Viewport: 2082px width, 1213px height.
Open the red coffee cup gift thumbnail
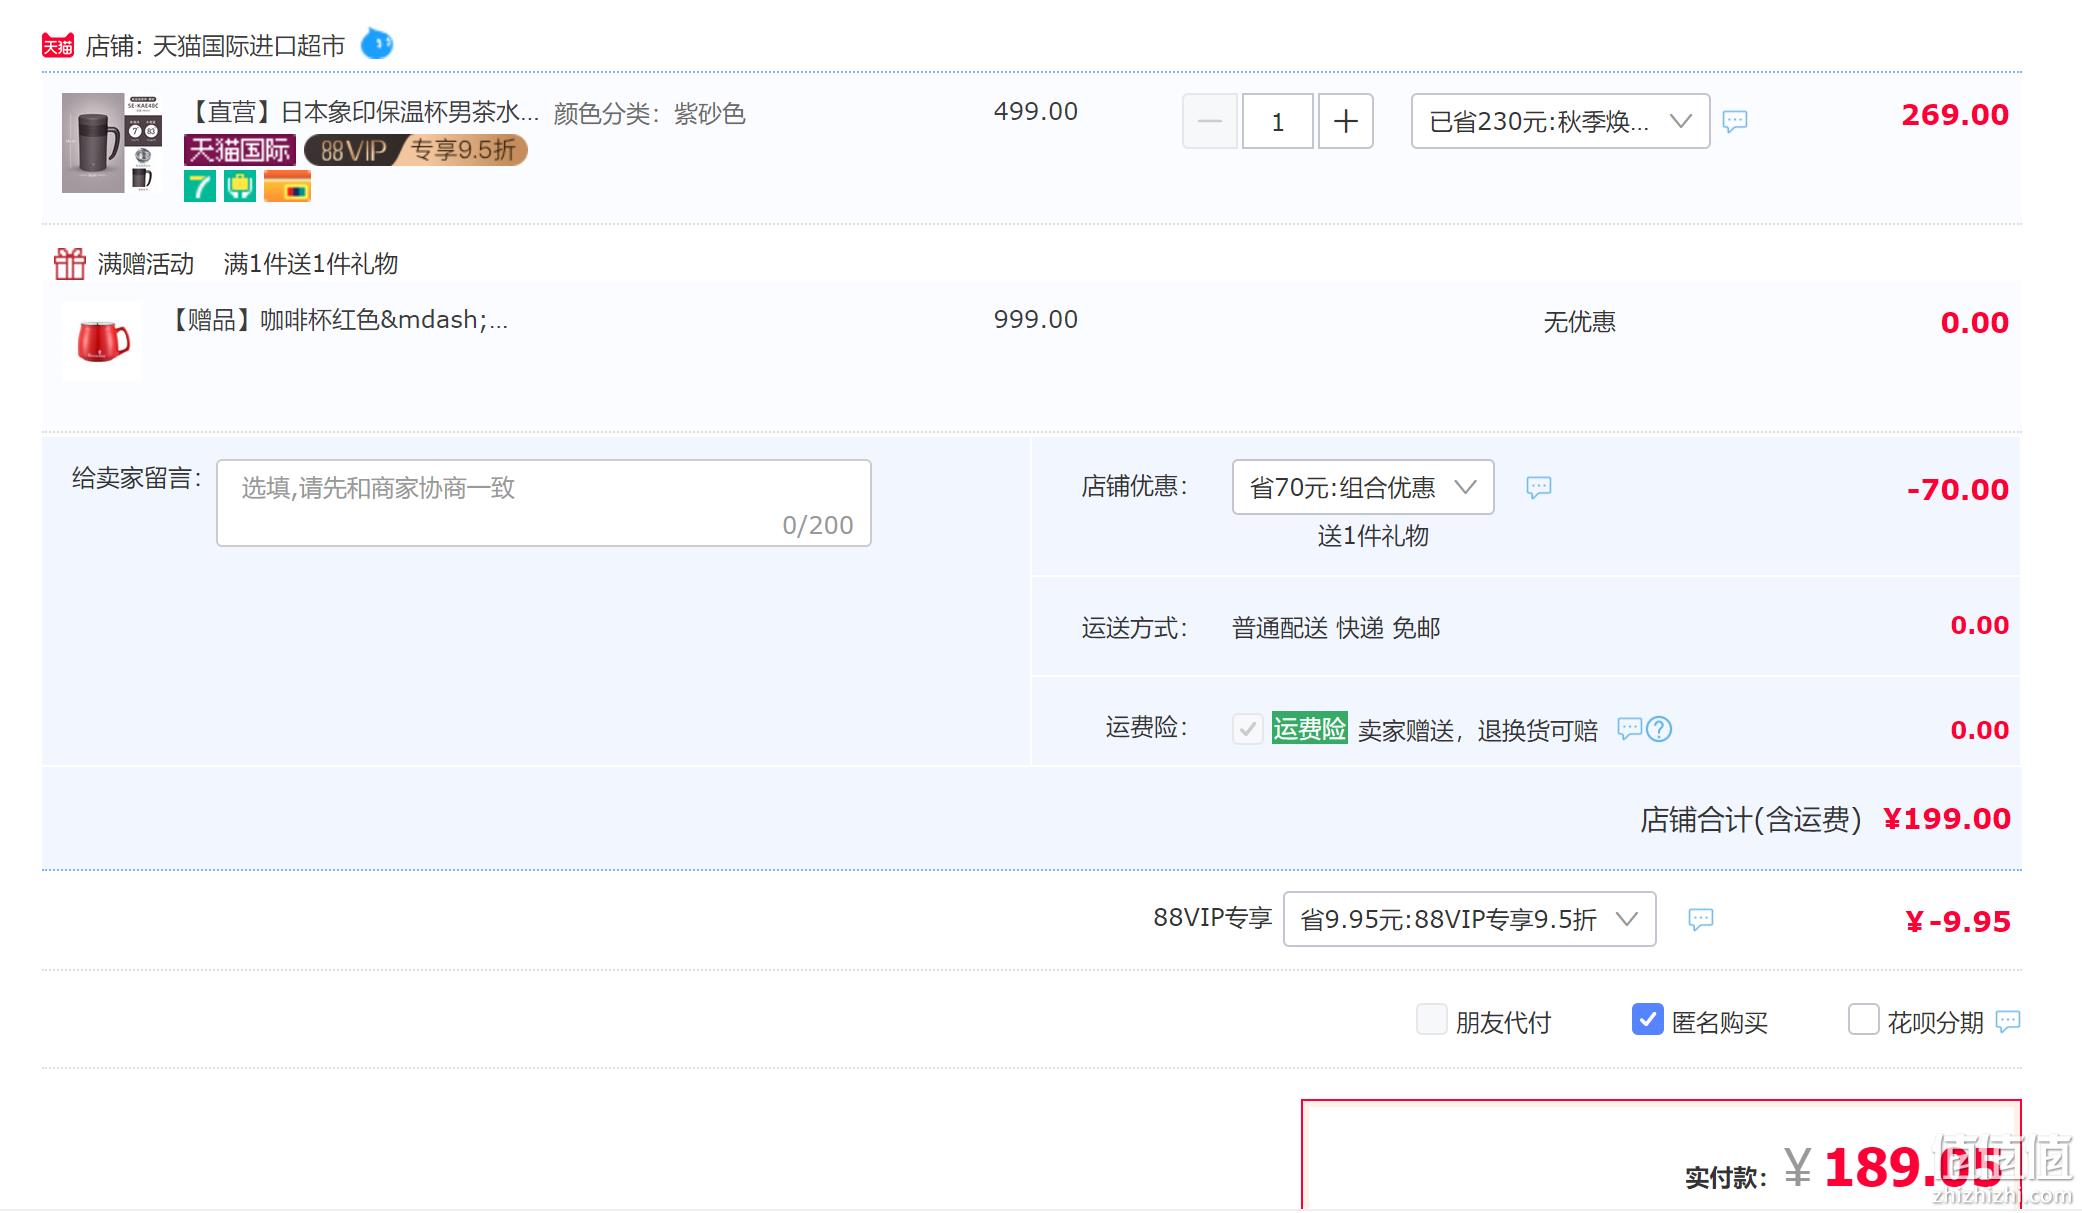tap(102, 341)
